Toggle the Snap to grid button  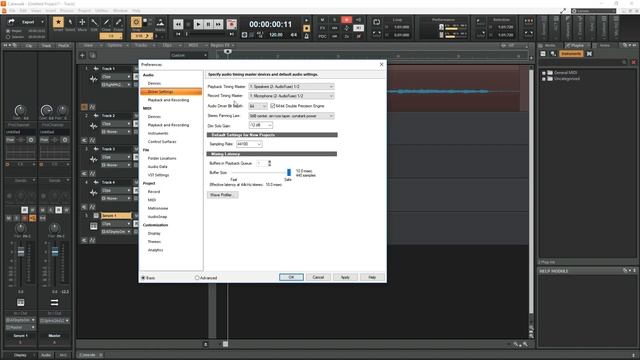[x=136, y=22]
